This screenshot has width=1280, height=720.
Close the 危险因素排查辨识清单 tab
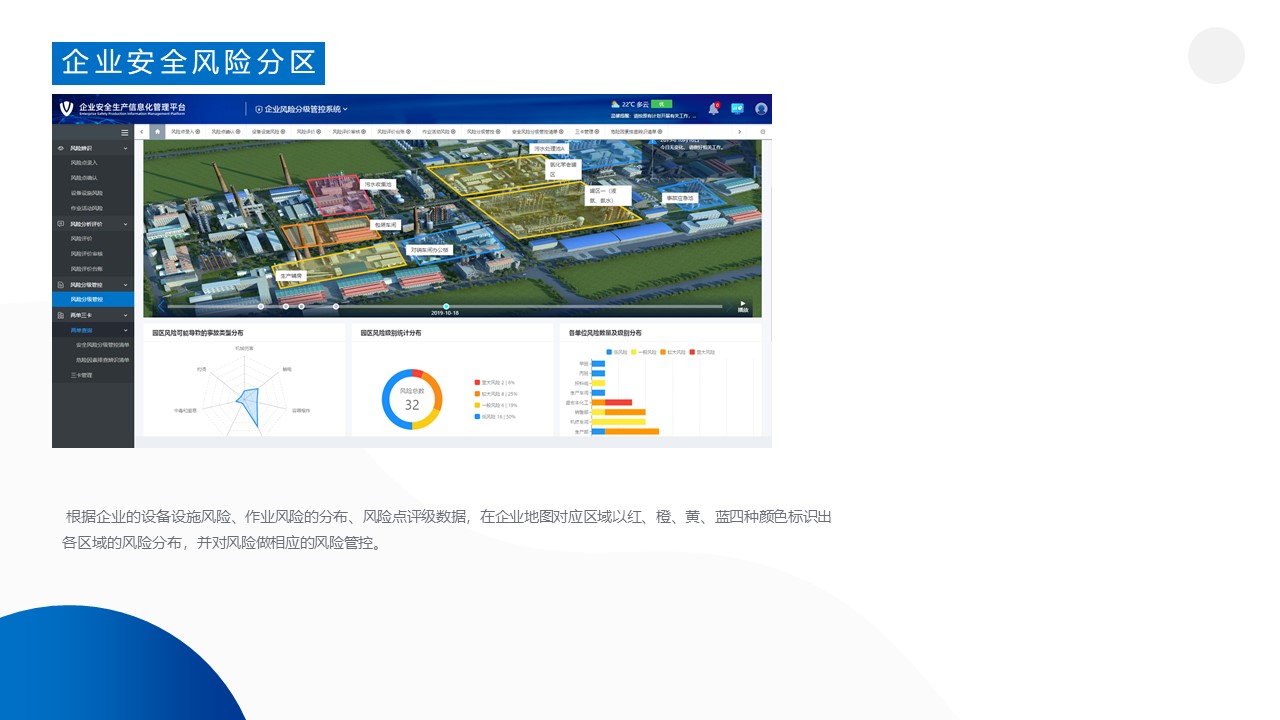660,131
